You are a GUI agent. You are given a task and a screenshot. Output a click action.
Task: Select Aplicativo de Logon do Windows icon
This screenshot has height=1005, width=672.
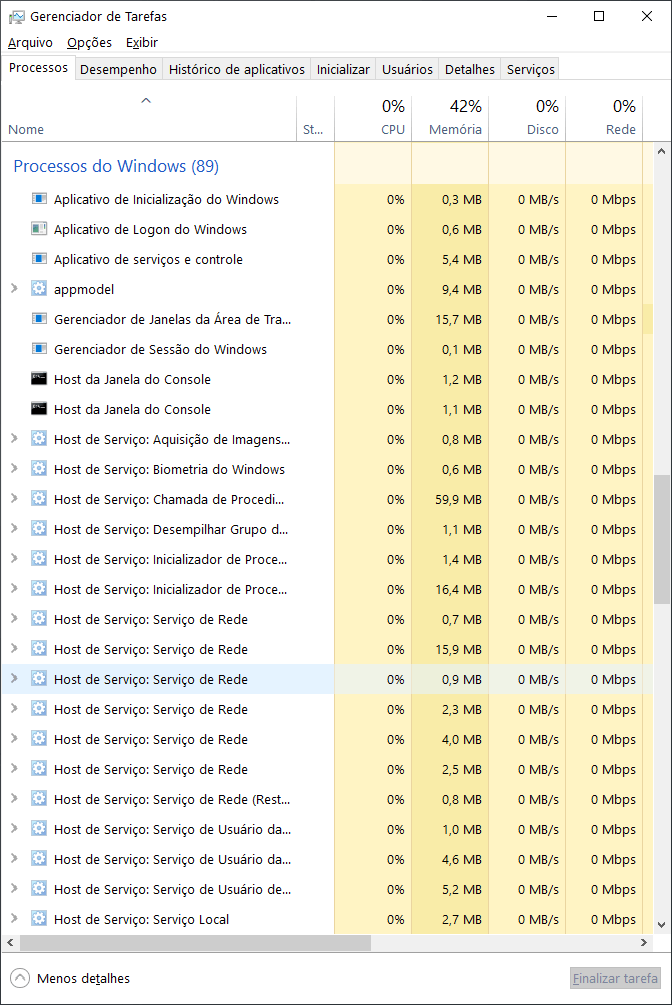coord(39,229)
